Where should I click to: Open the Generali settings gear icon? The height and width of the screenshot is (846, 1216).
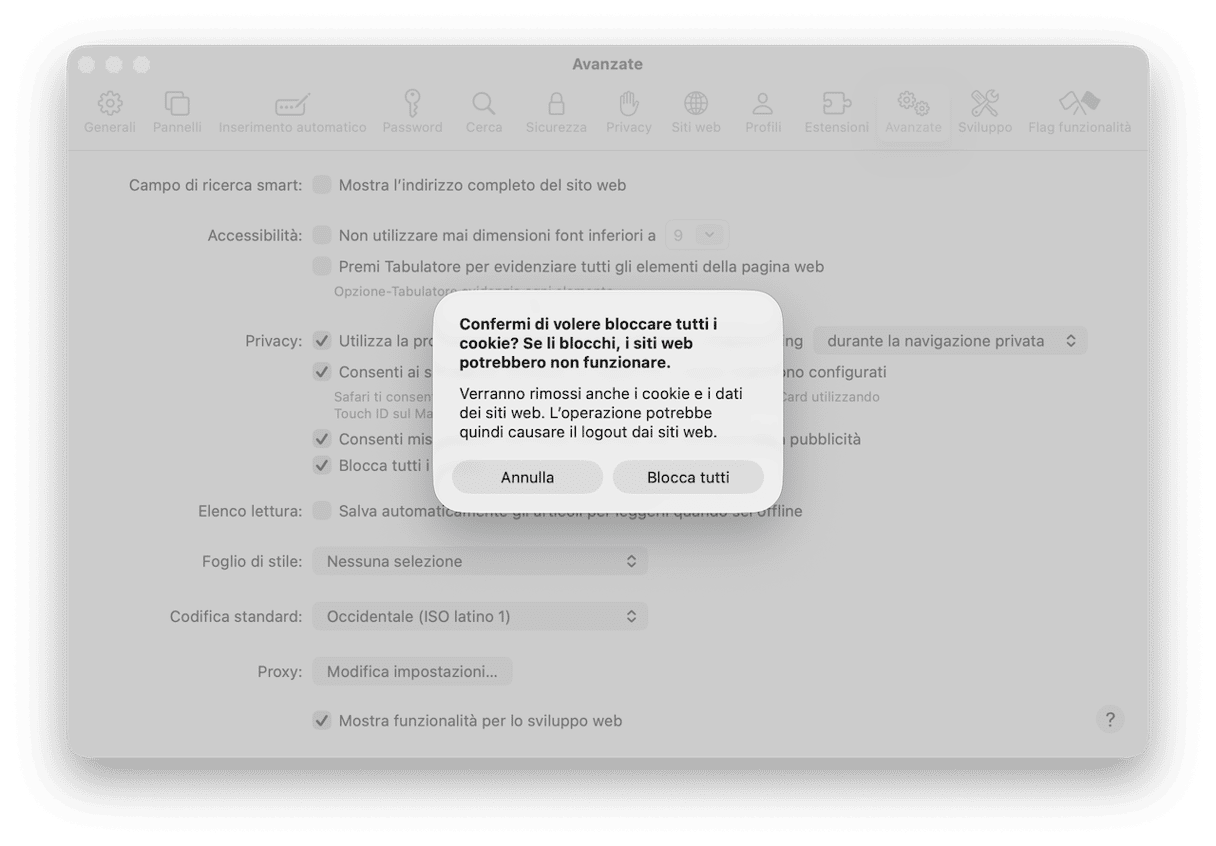(x=109, y=103)
